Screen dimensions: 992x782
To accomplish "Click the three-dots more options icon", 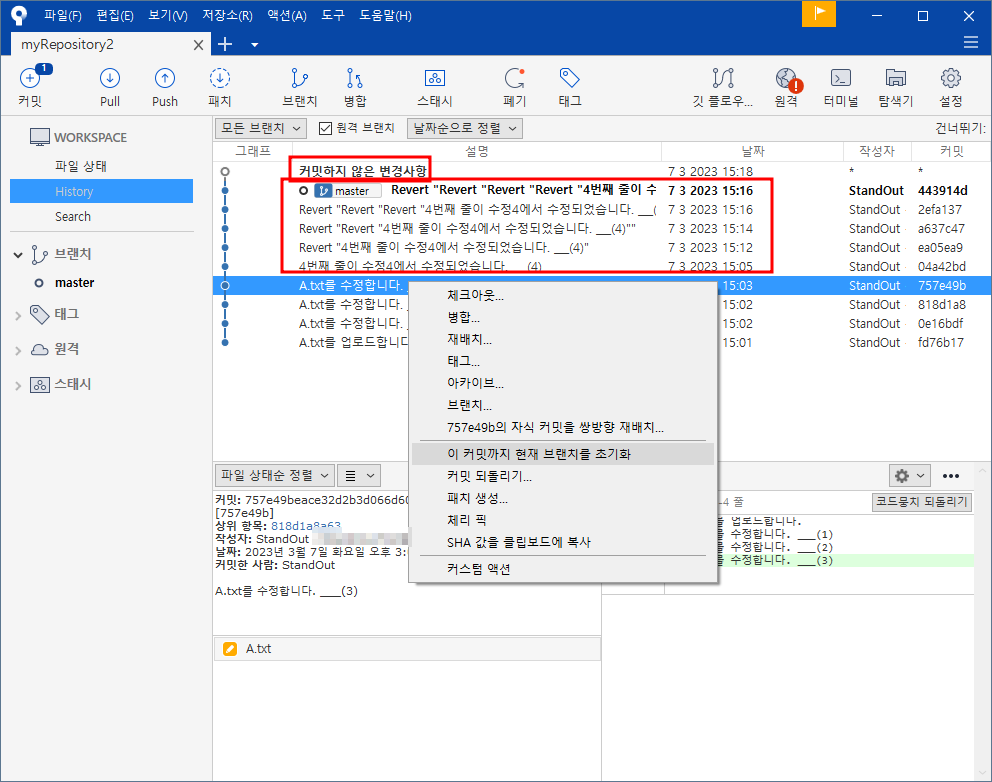I will (x=950, y=476).
